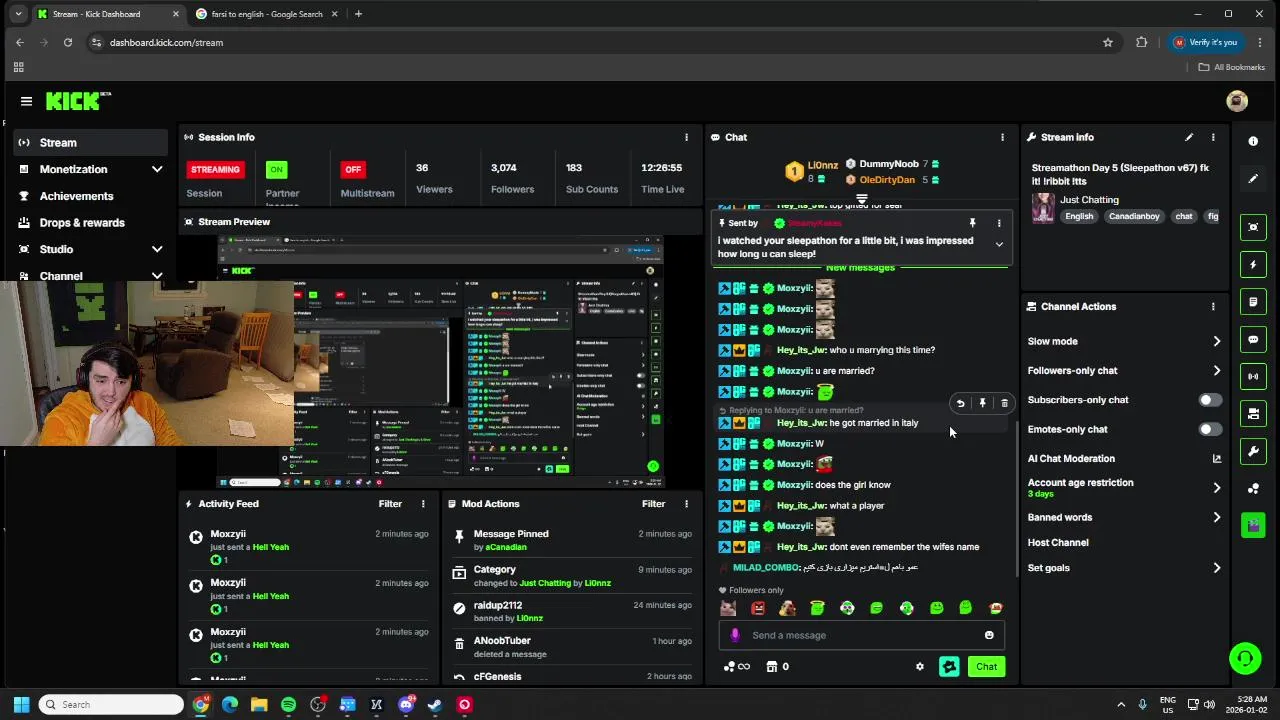This screenshot has height=720, width=1280.
Task: Open Channel Actions three-dot menu
Action: pos(1213,307)
